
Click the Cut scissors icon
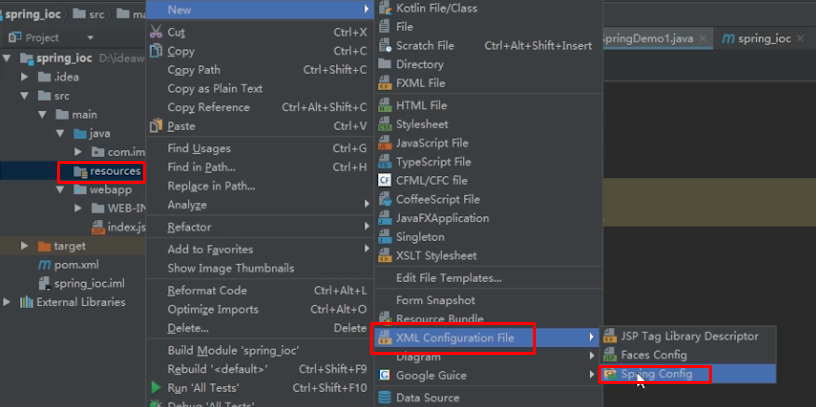(x=156, y=32)
